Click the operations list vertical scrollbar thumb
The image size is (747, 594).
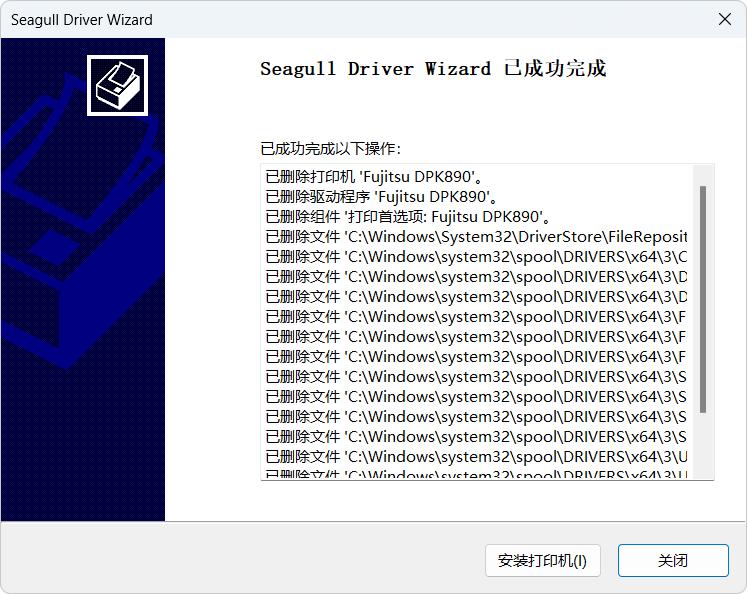click(703, 299)
